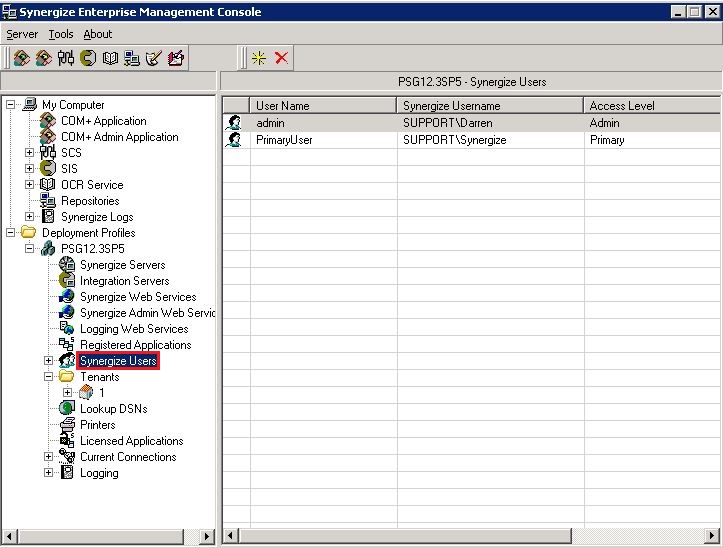Click the OCR Service book toolbar icon
723x548 pixels.
coord(110,58)
